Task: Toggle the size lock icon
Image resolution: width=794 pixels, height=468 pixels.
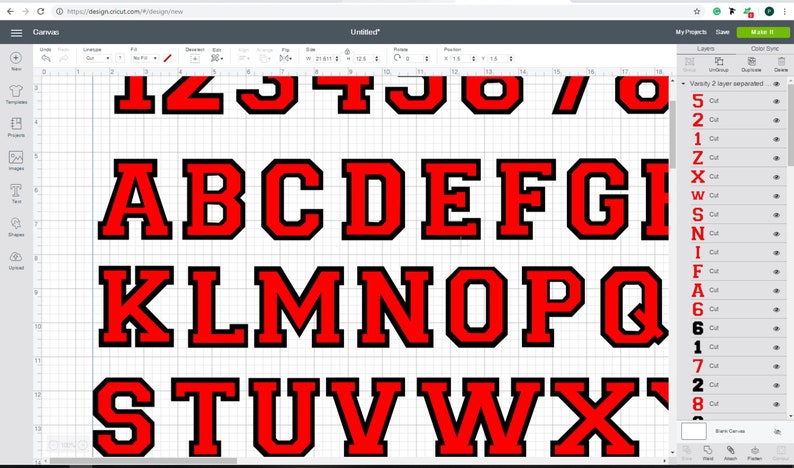Action: (347, 52)
